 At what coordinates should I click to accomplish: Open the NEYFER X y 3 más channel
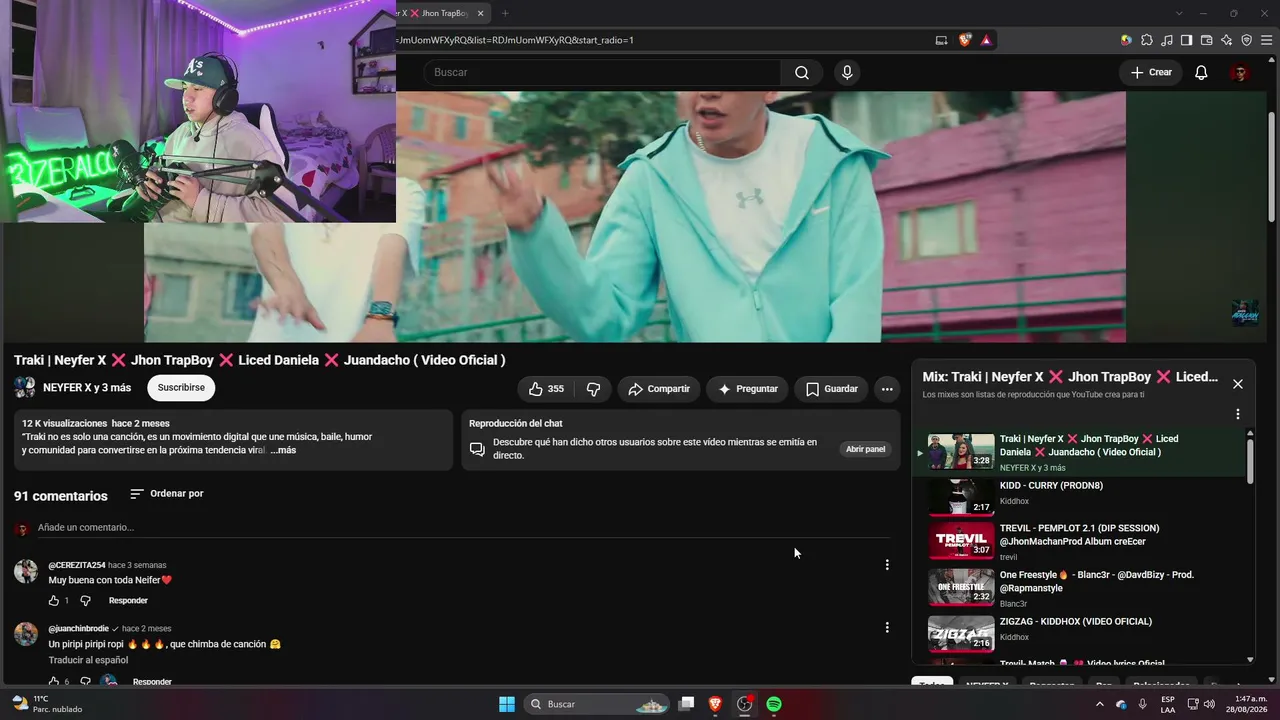point(87,388)
